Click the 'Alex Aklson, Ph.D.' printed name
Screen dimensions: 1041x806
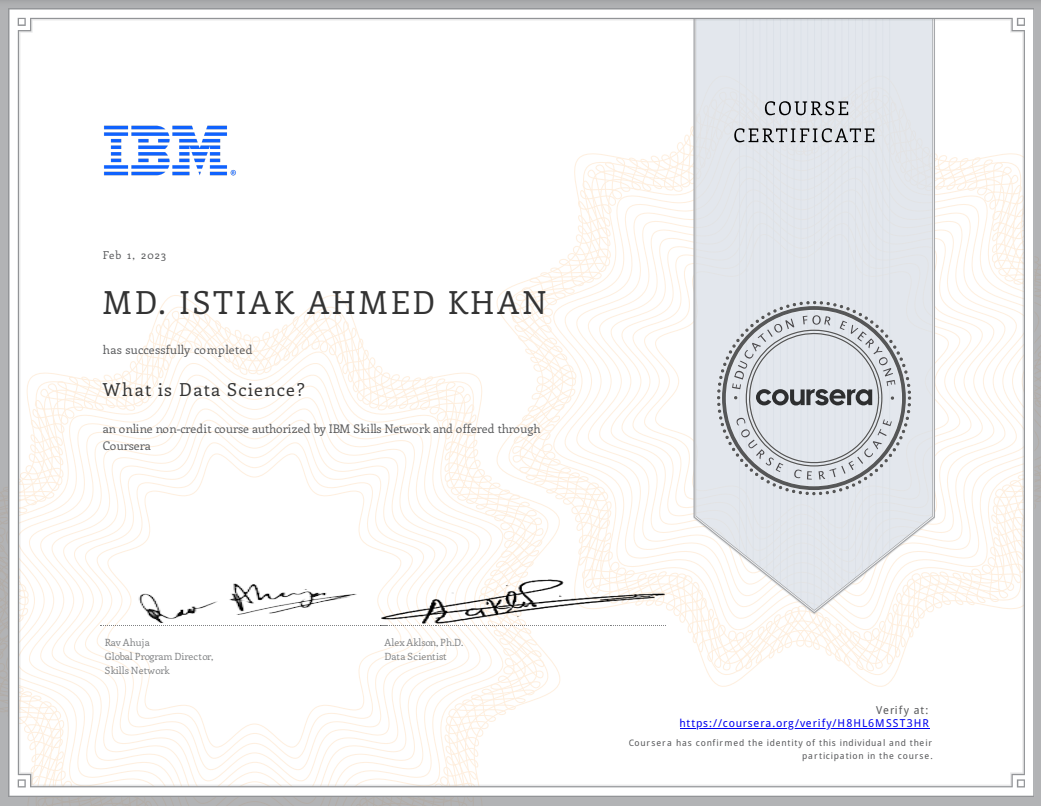(x=424, y=642)
